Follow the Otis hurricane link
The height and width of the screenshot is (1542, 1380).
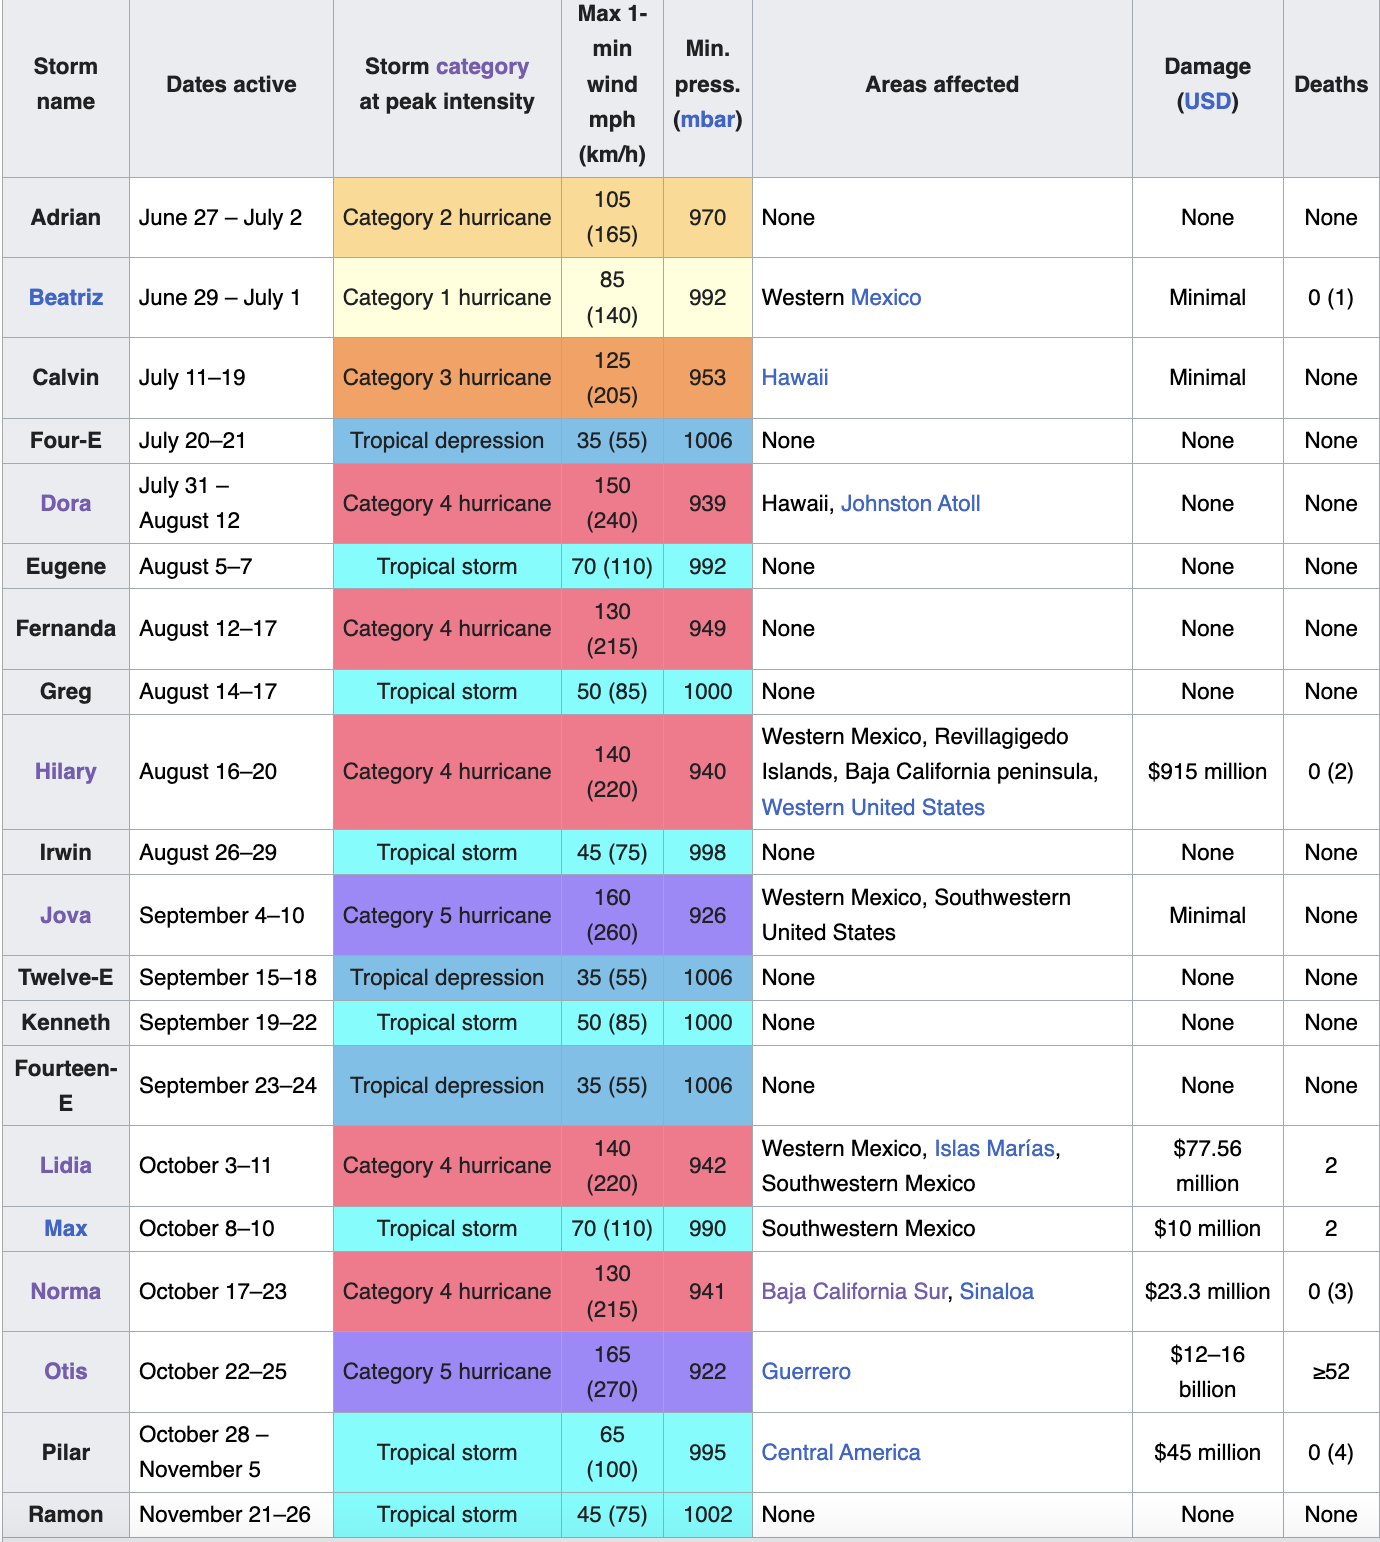(x=66, y=1371)
